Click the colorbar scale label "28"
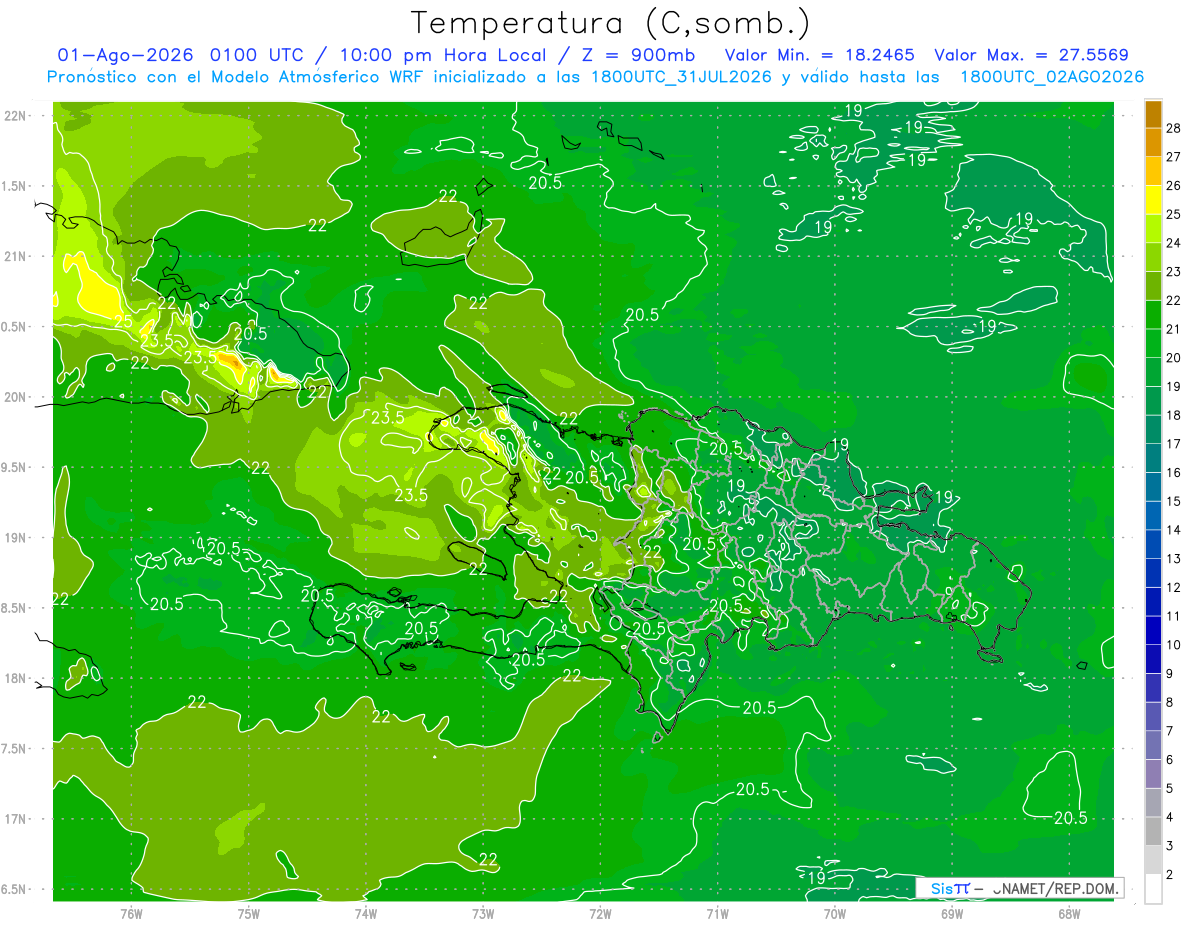1200x927 pixels. coord(1174,128)
